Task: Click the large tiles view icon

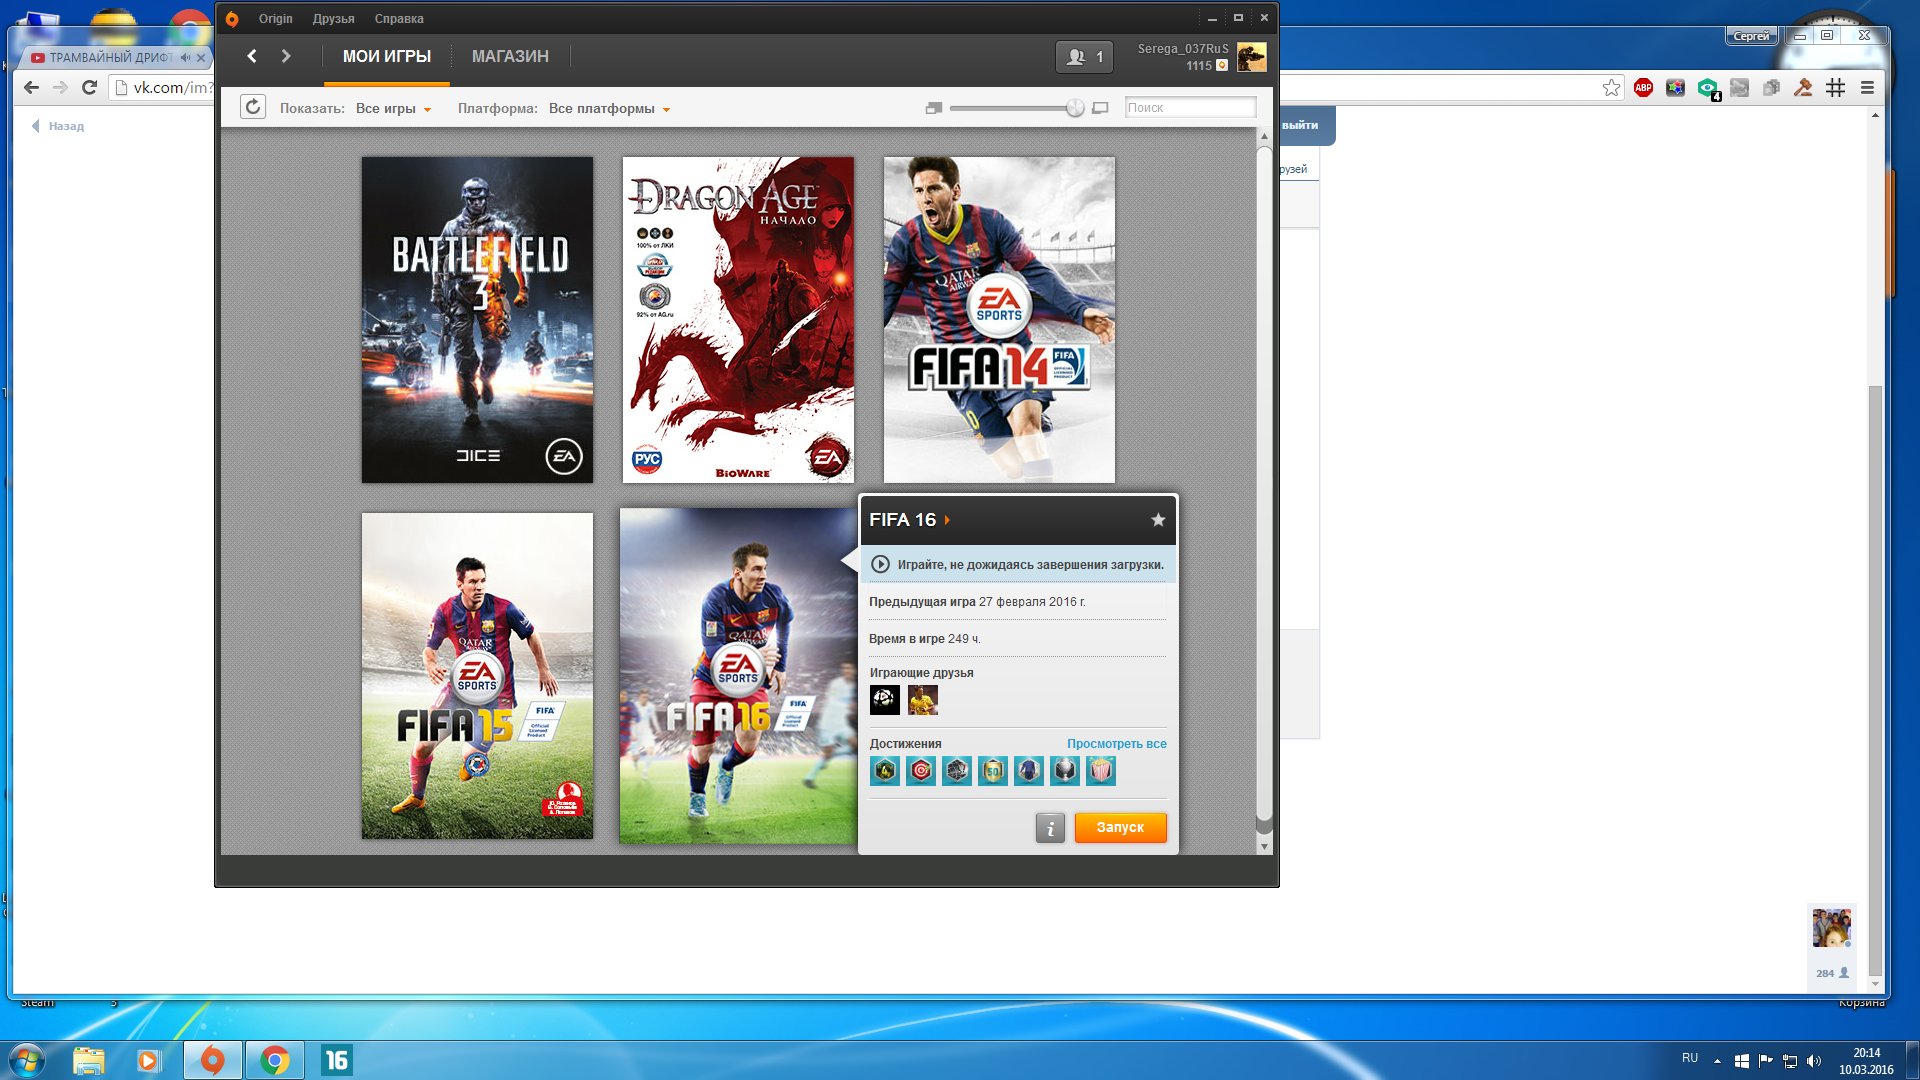Action: (x=1100, y=108)
